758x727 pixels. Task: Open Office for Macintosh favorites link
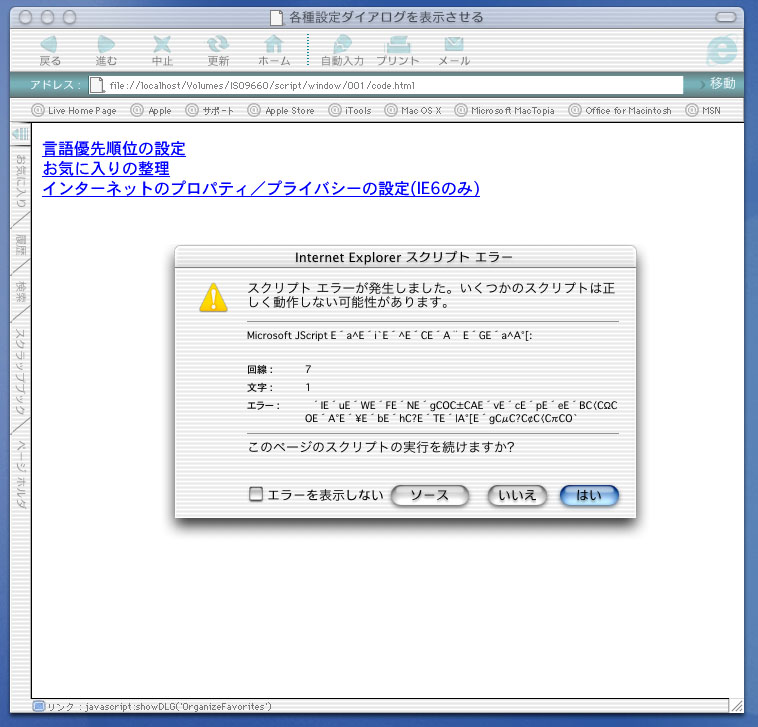(620, 110)
